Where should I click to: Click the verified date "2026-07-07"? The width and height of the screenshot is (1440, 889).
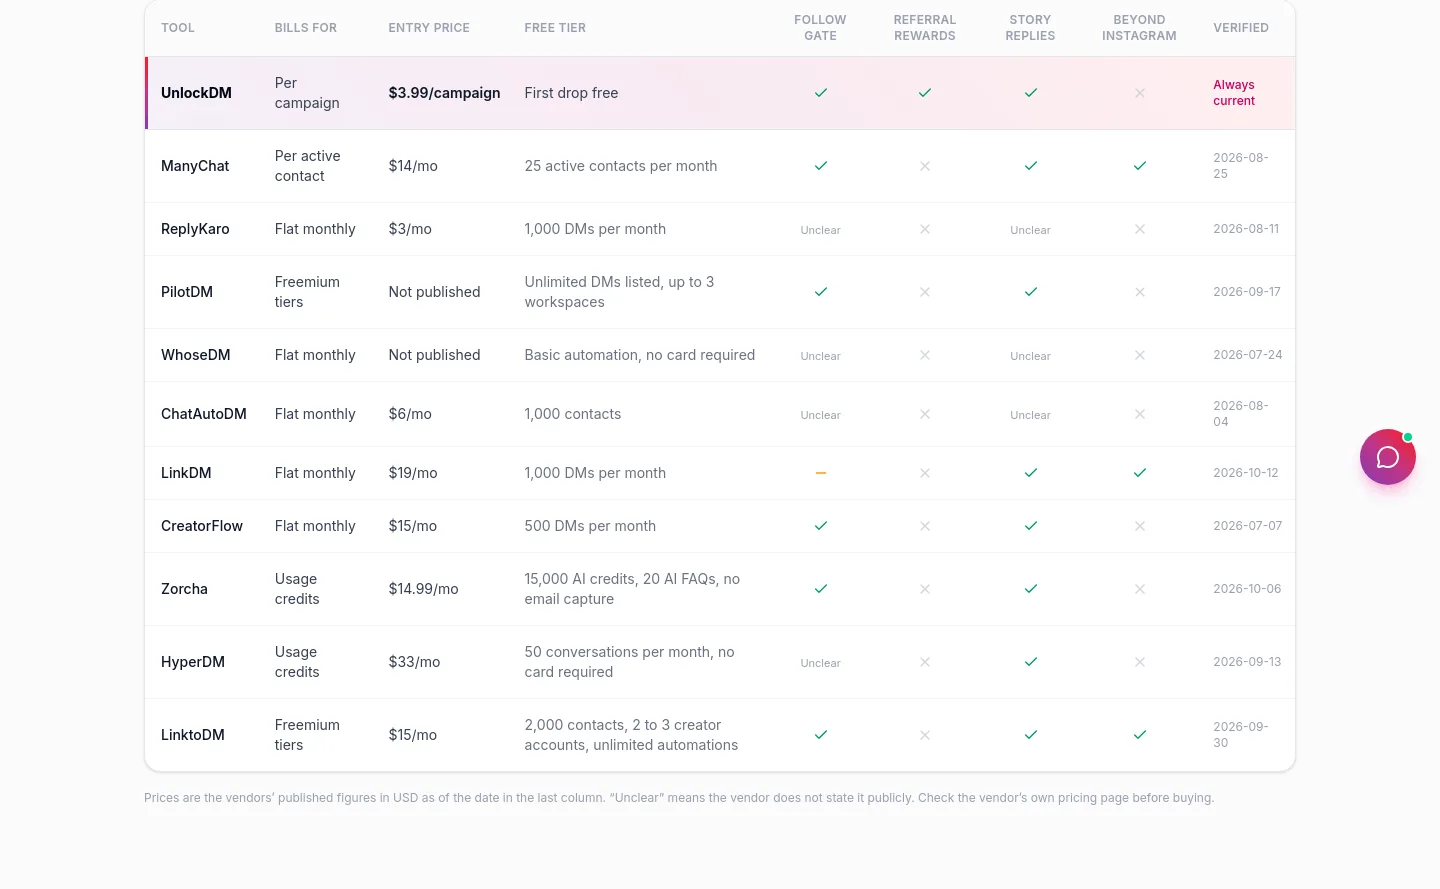[x=1247, y=526]
